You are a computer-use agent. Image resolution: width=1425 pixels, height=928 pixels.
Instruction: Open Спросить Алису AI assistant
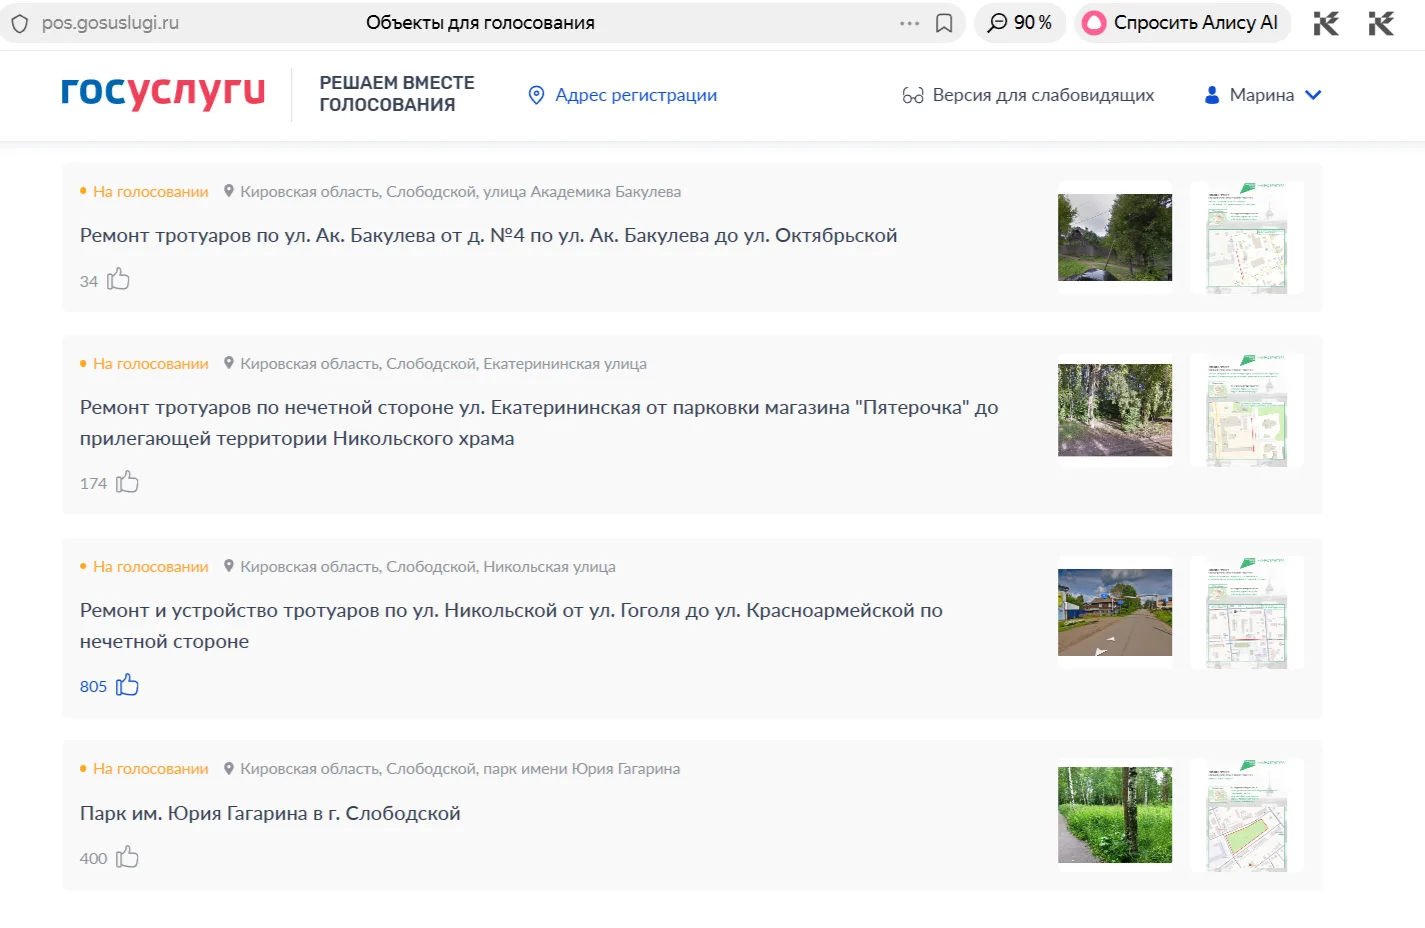1183,22
